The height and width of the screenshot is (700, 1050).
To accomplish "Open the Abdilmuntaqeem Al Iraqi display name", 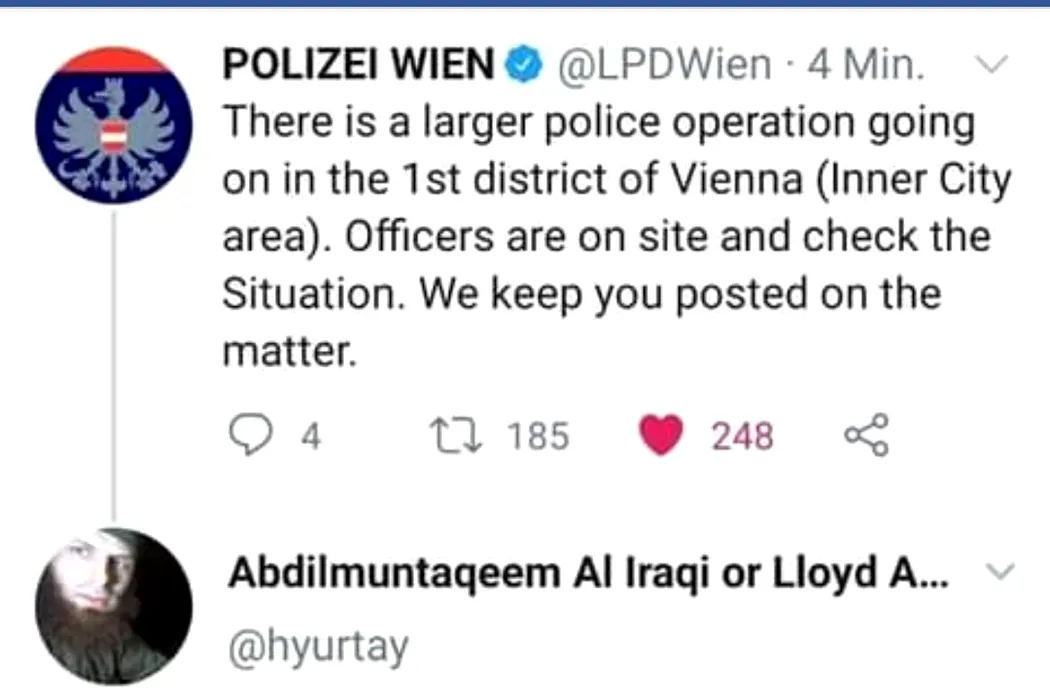I will (x=589, y=574).
